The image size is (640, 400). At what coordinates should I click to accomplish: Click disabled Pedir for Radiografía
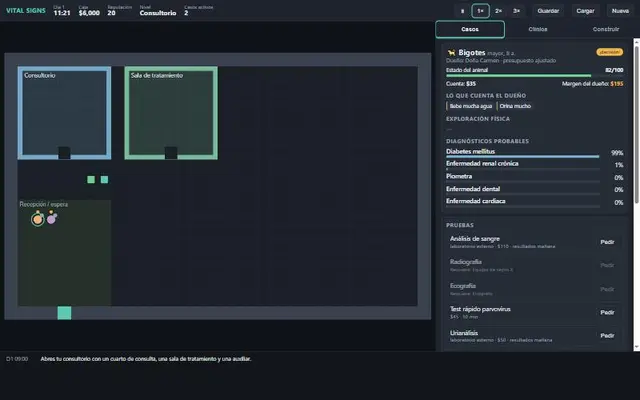pos(607,265)
